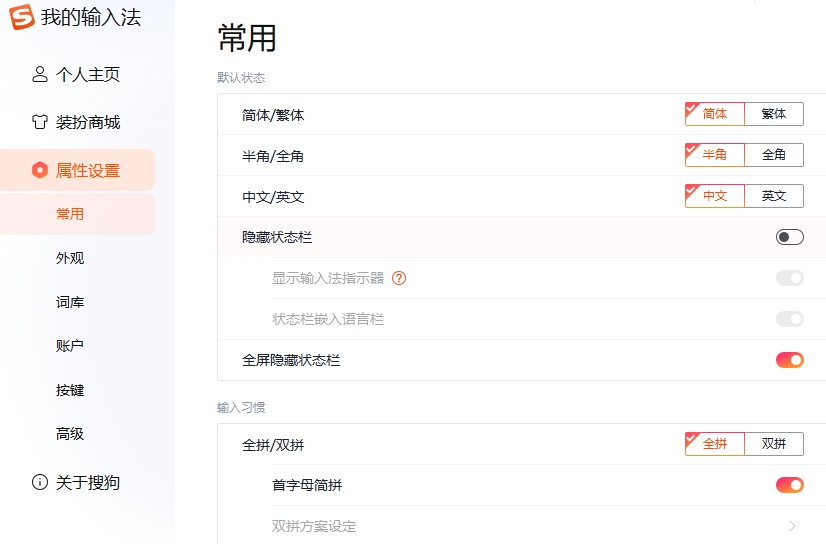Disable the 首字母简拼 switch
This screenshot has width=826, height=544.
(x=789, y=485)
